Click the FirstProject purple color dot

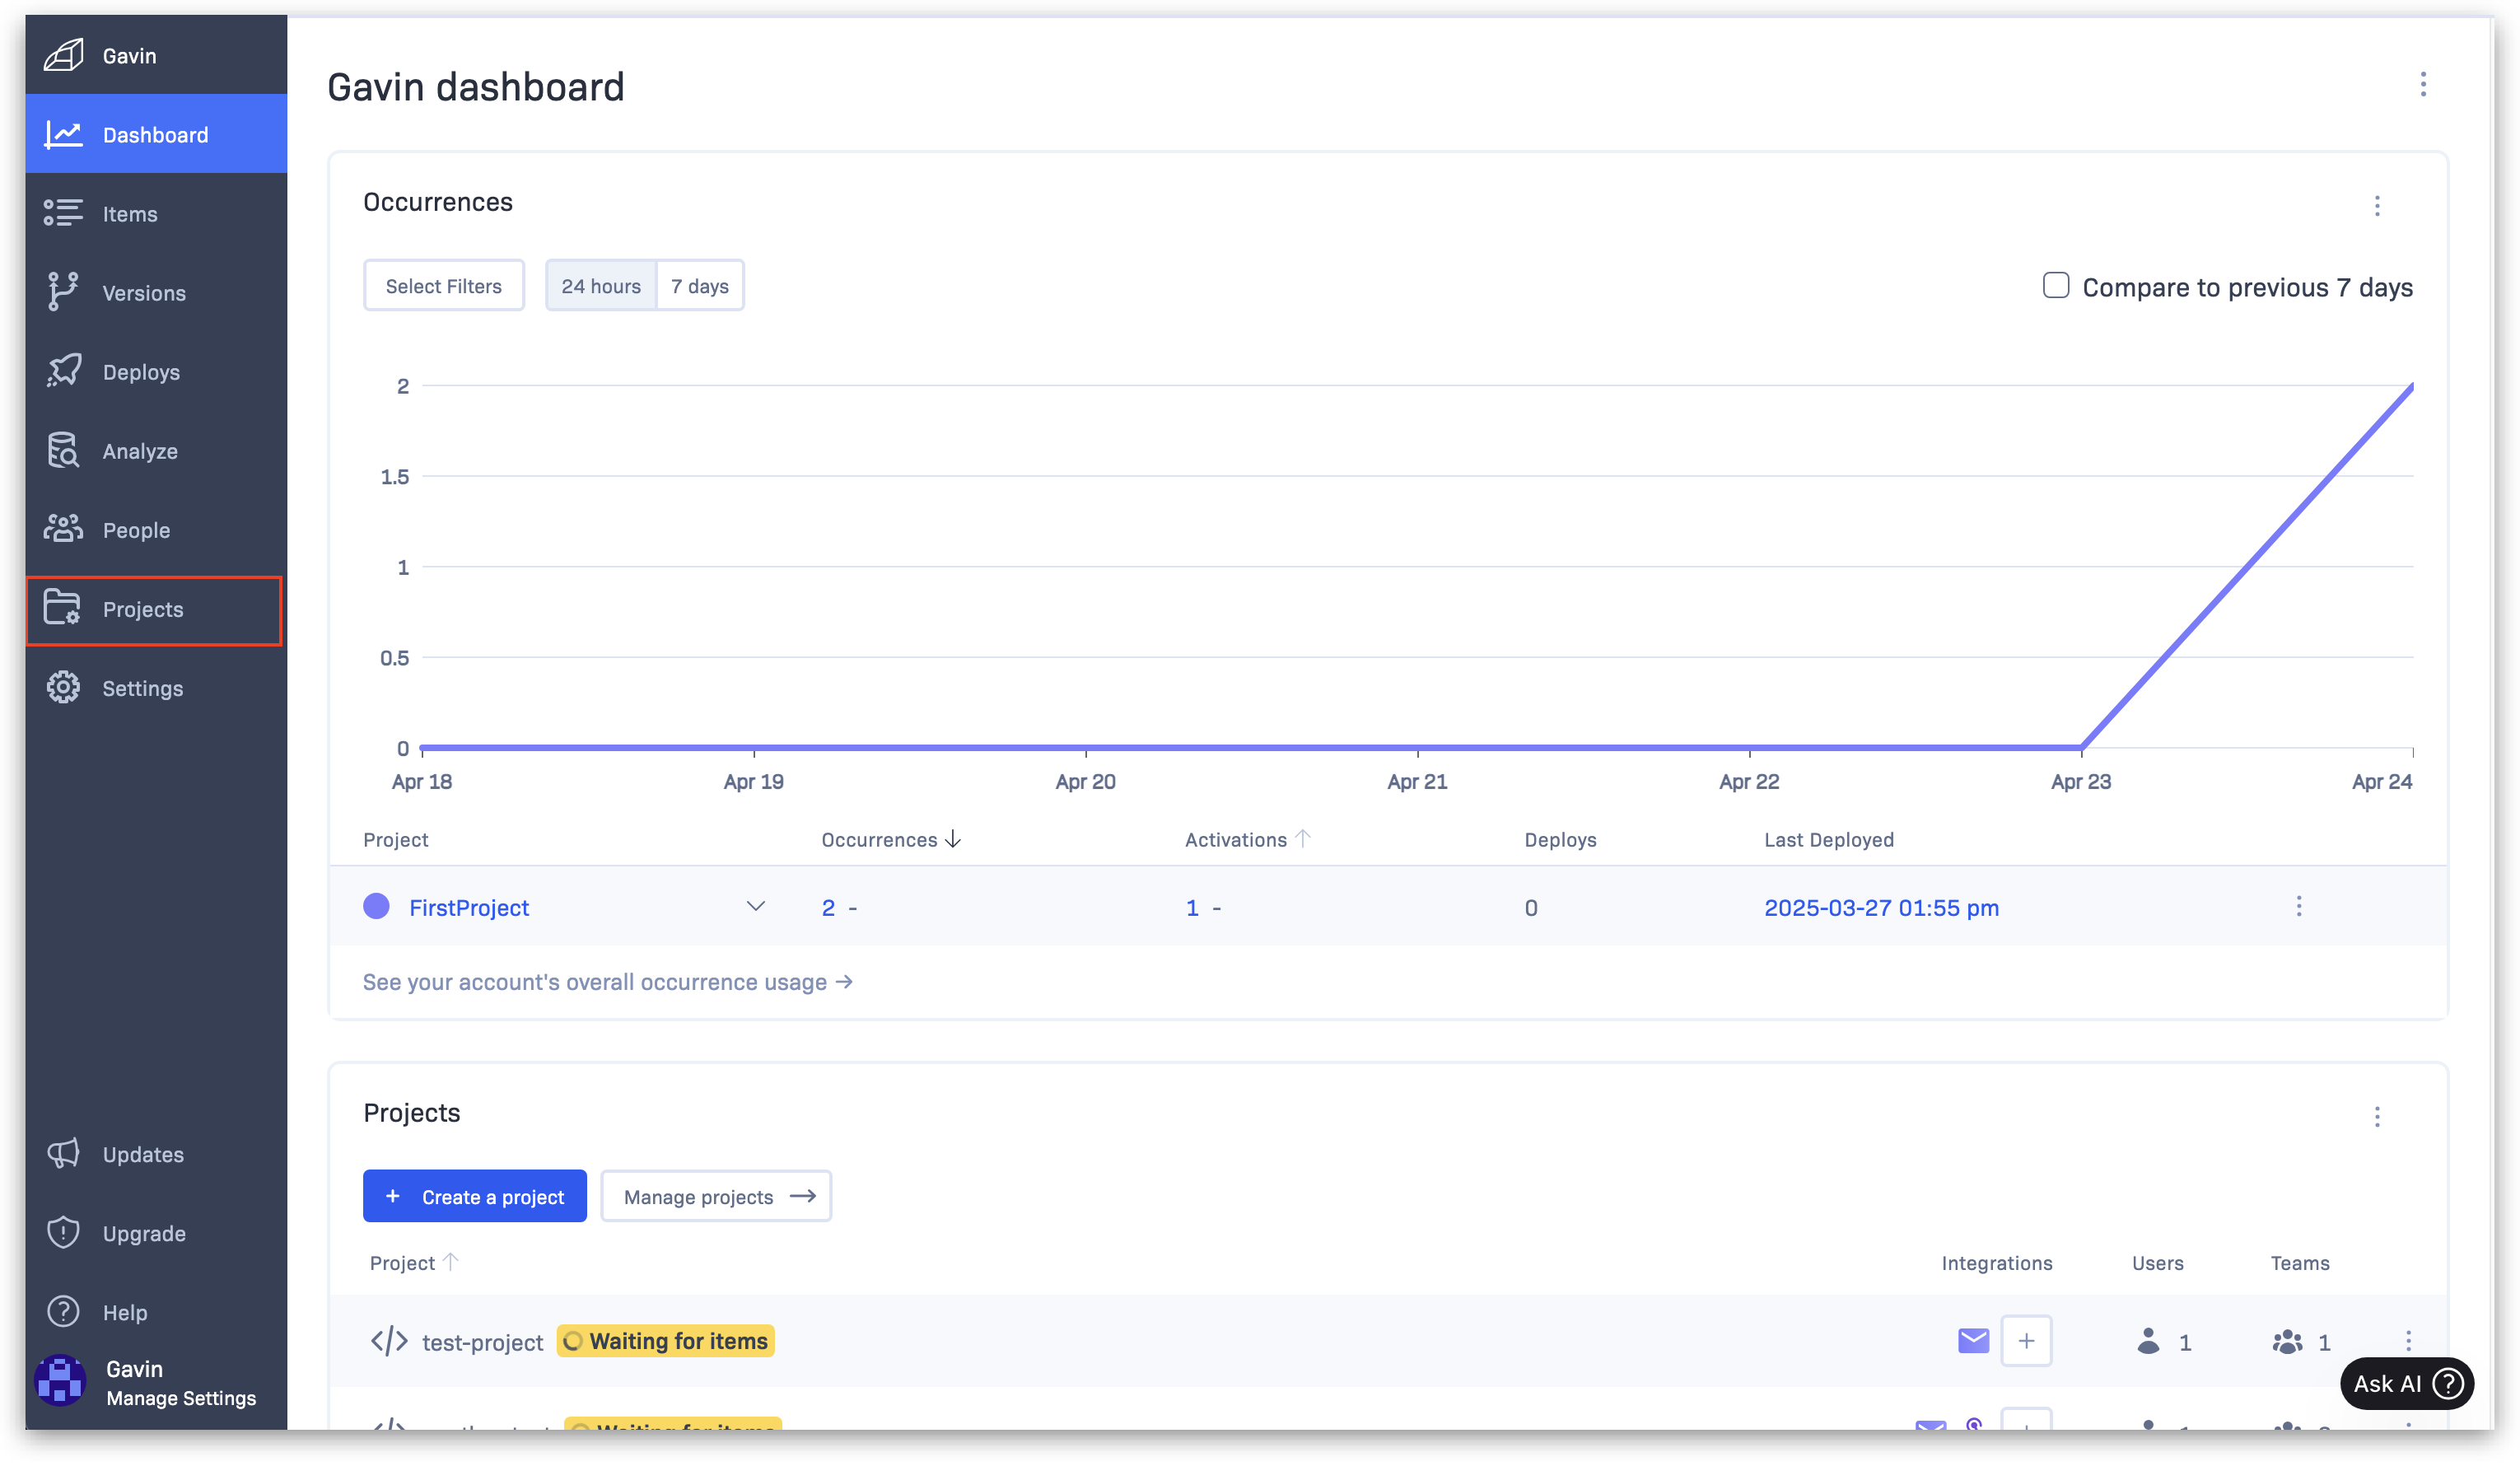pyautogui.click(x=376, y=906)
